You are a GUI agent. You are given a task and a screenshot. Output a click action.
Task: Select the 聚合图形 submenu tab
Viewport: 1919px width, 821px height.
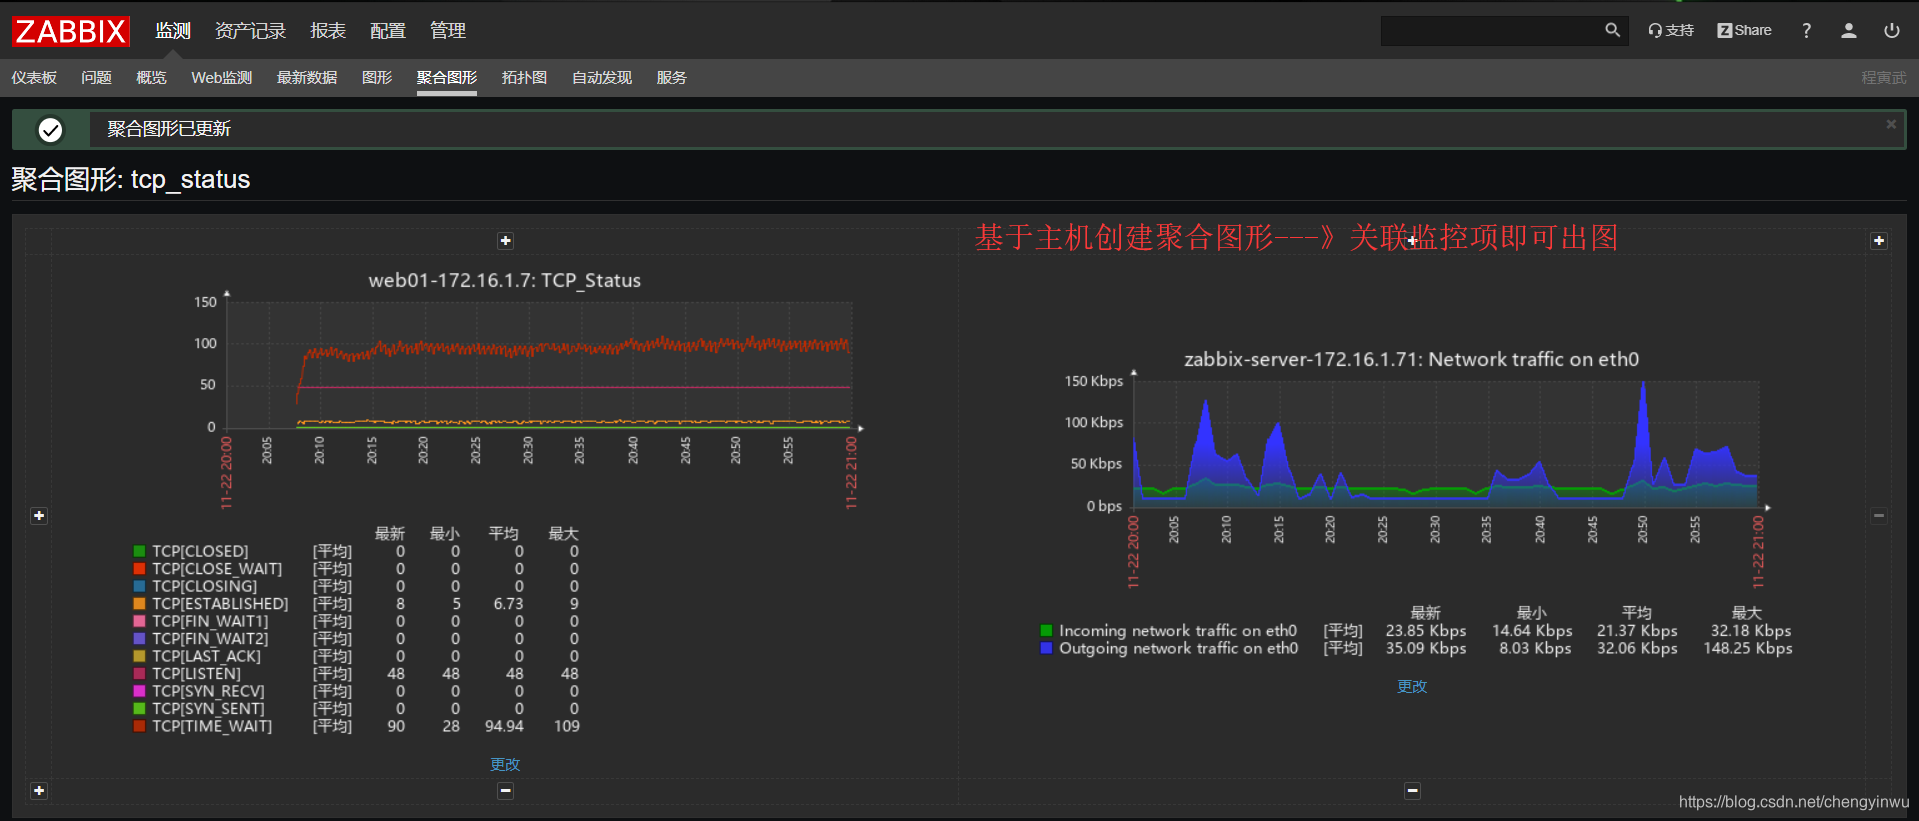447,77
